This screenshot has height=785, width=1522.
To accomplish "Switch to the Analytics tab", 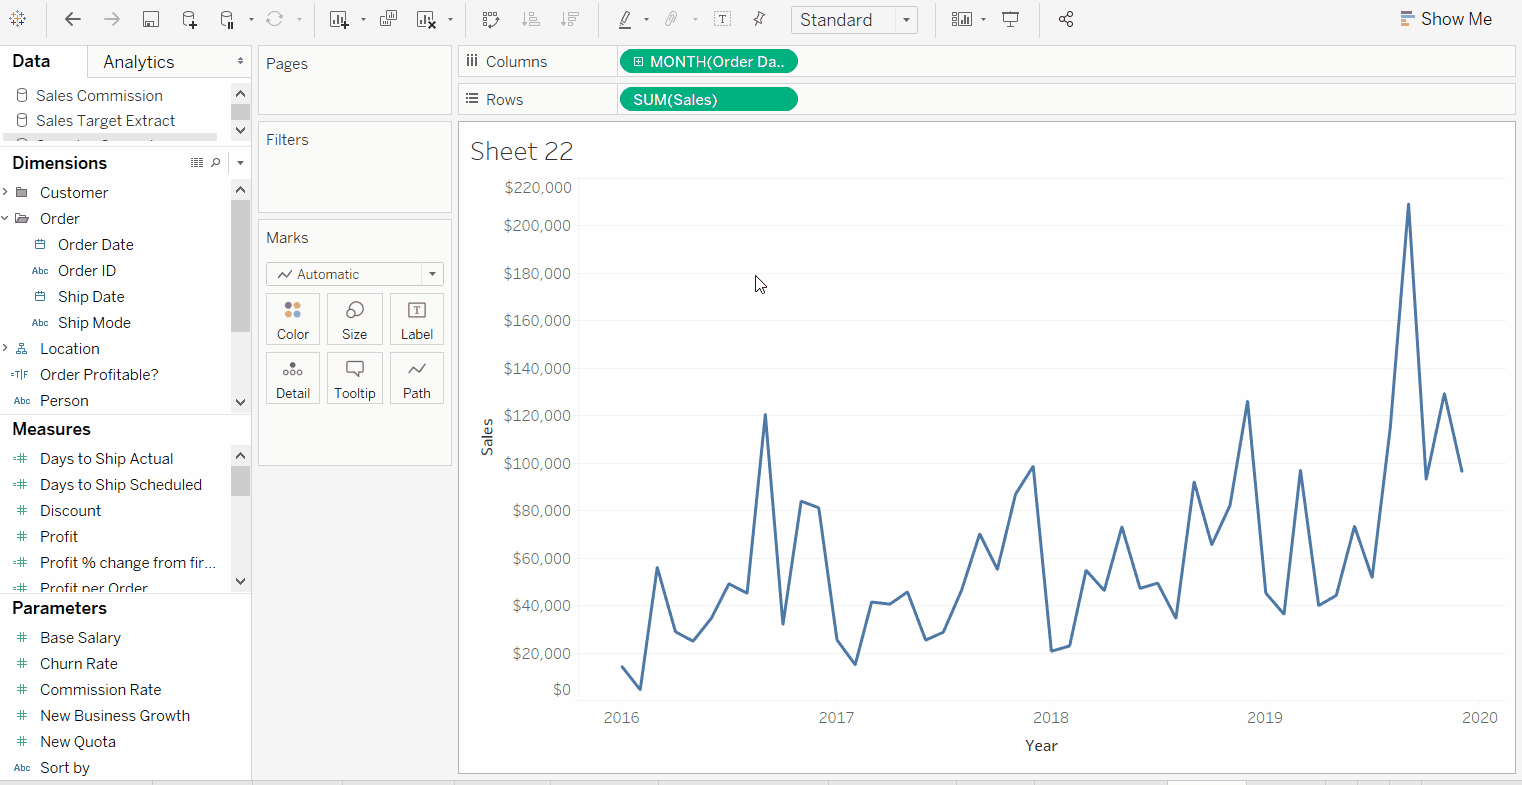I will pos(139,62).
